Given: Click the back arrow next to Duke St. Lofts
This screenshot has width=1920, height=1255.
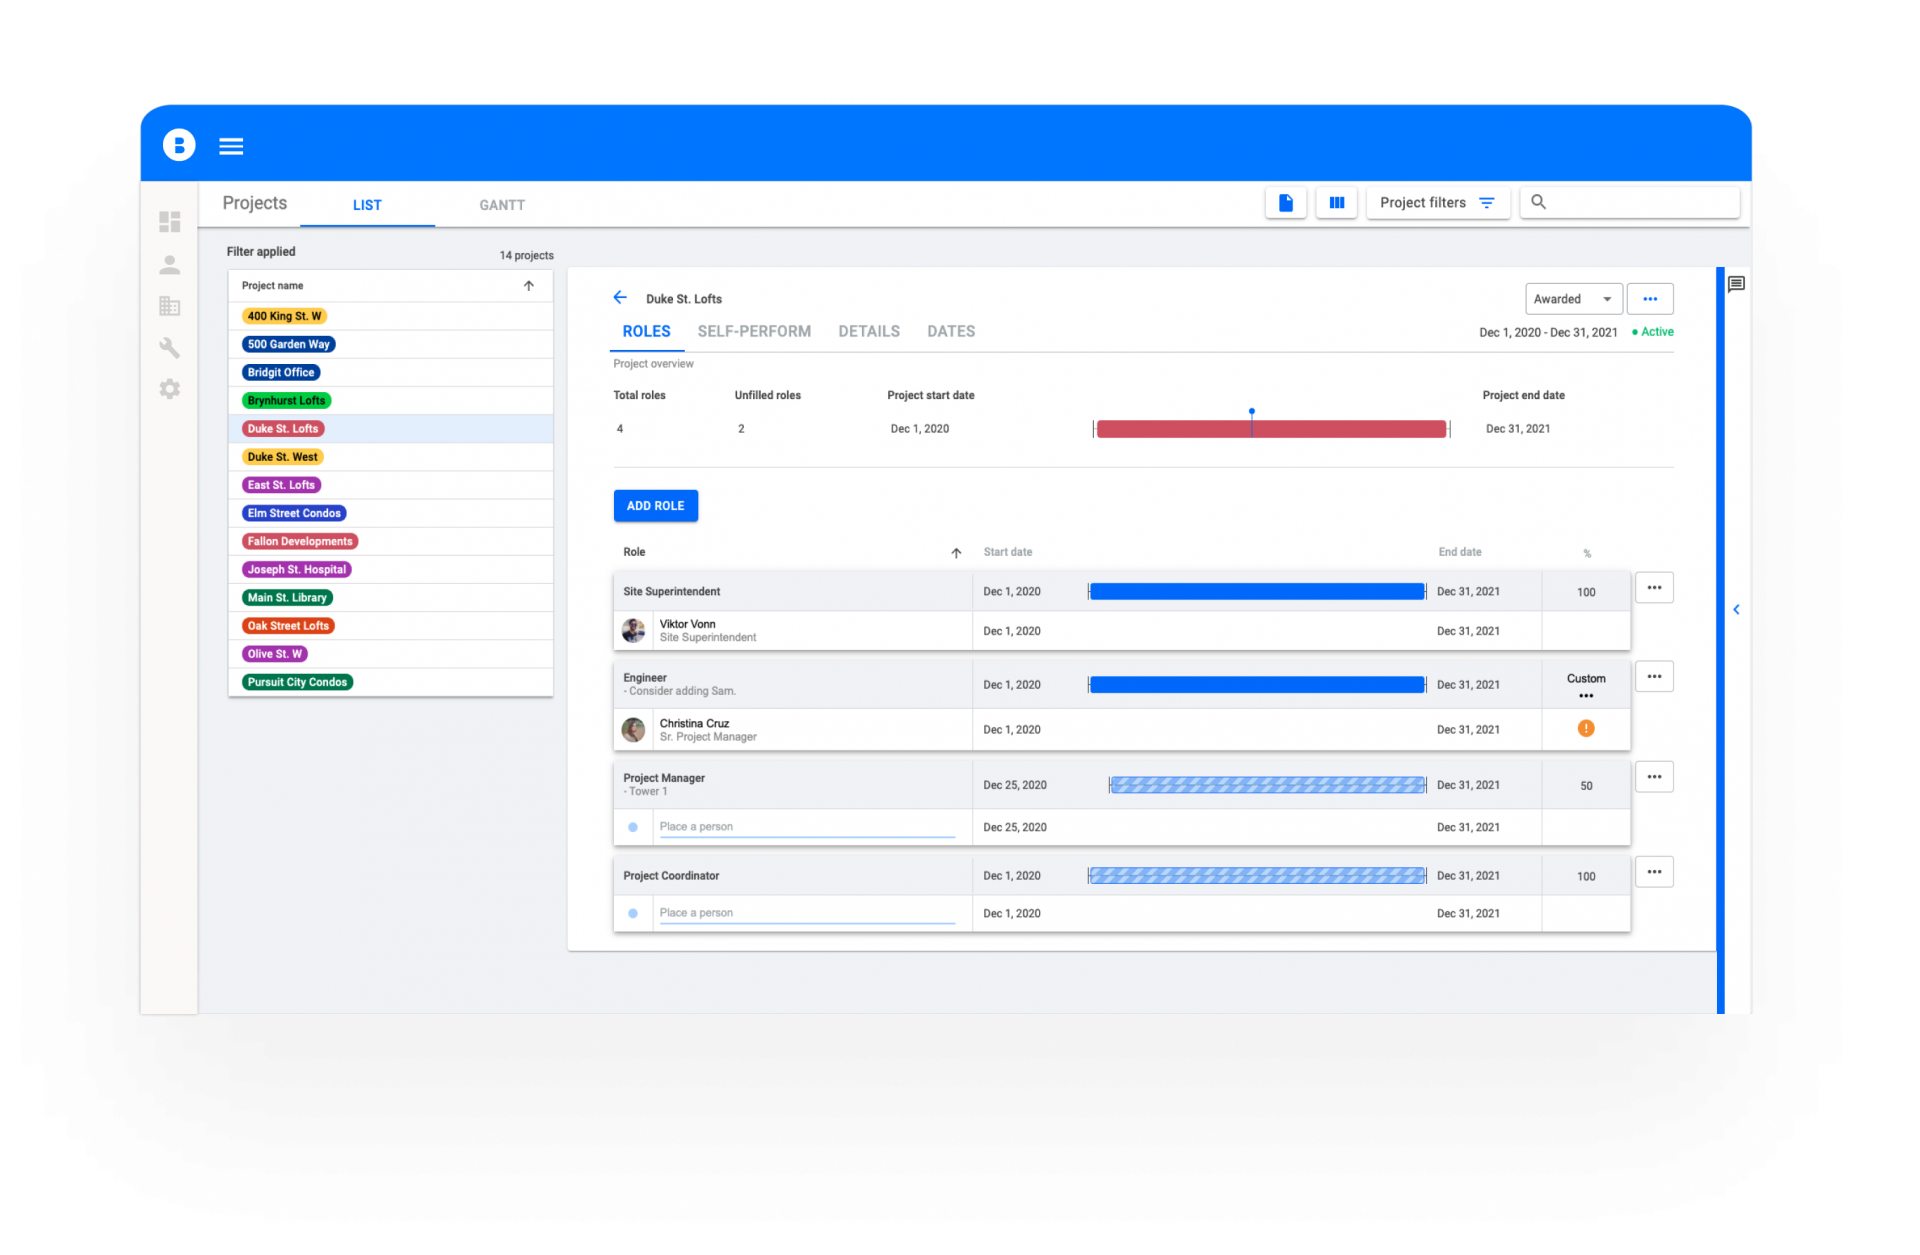Looking at the screenshot, I should tap(620, 297).
